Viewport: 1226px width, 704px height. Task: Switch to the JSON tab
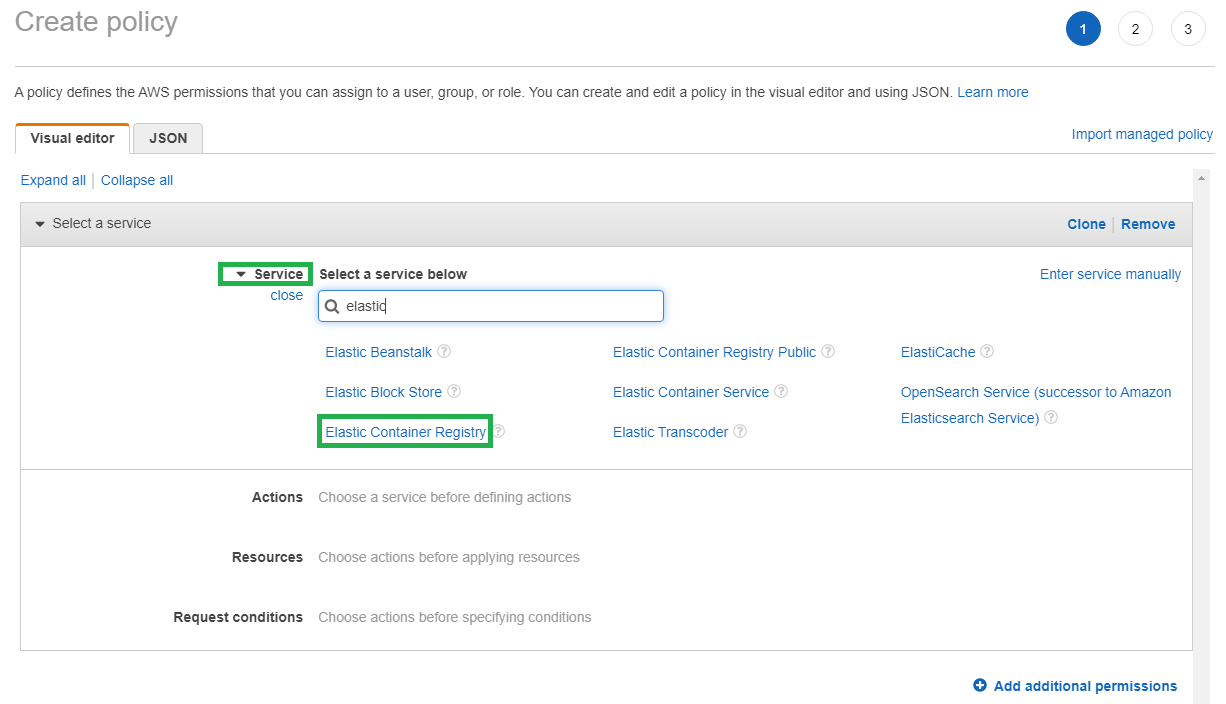click(x=168, y=138)
